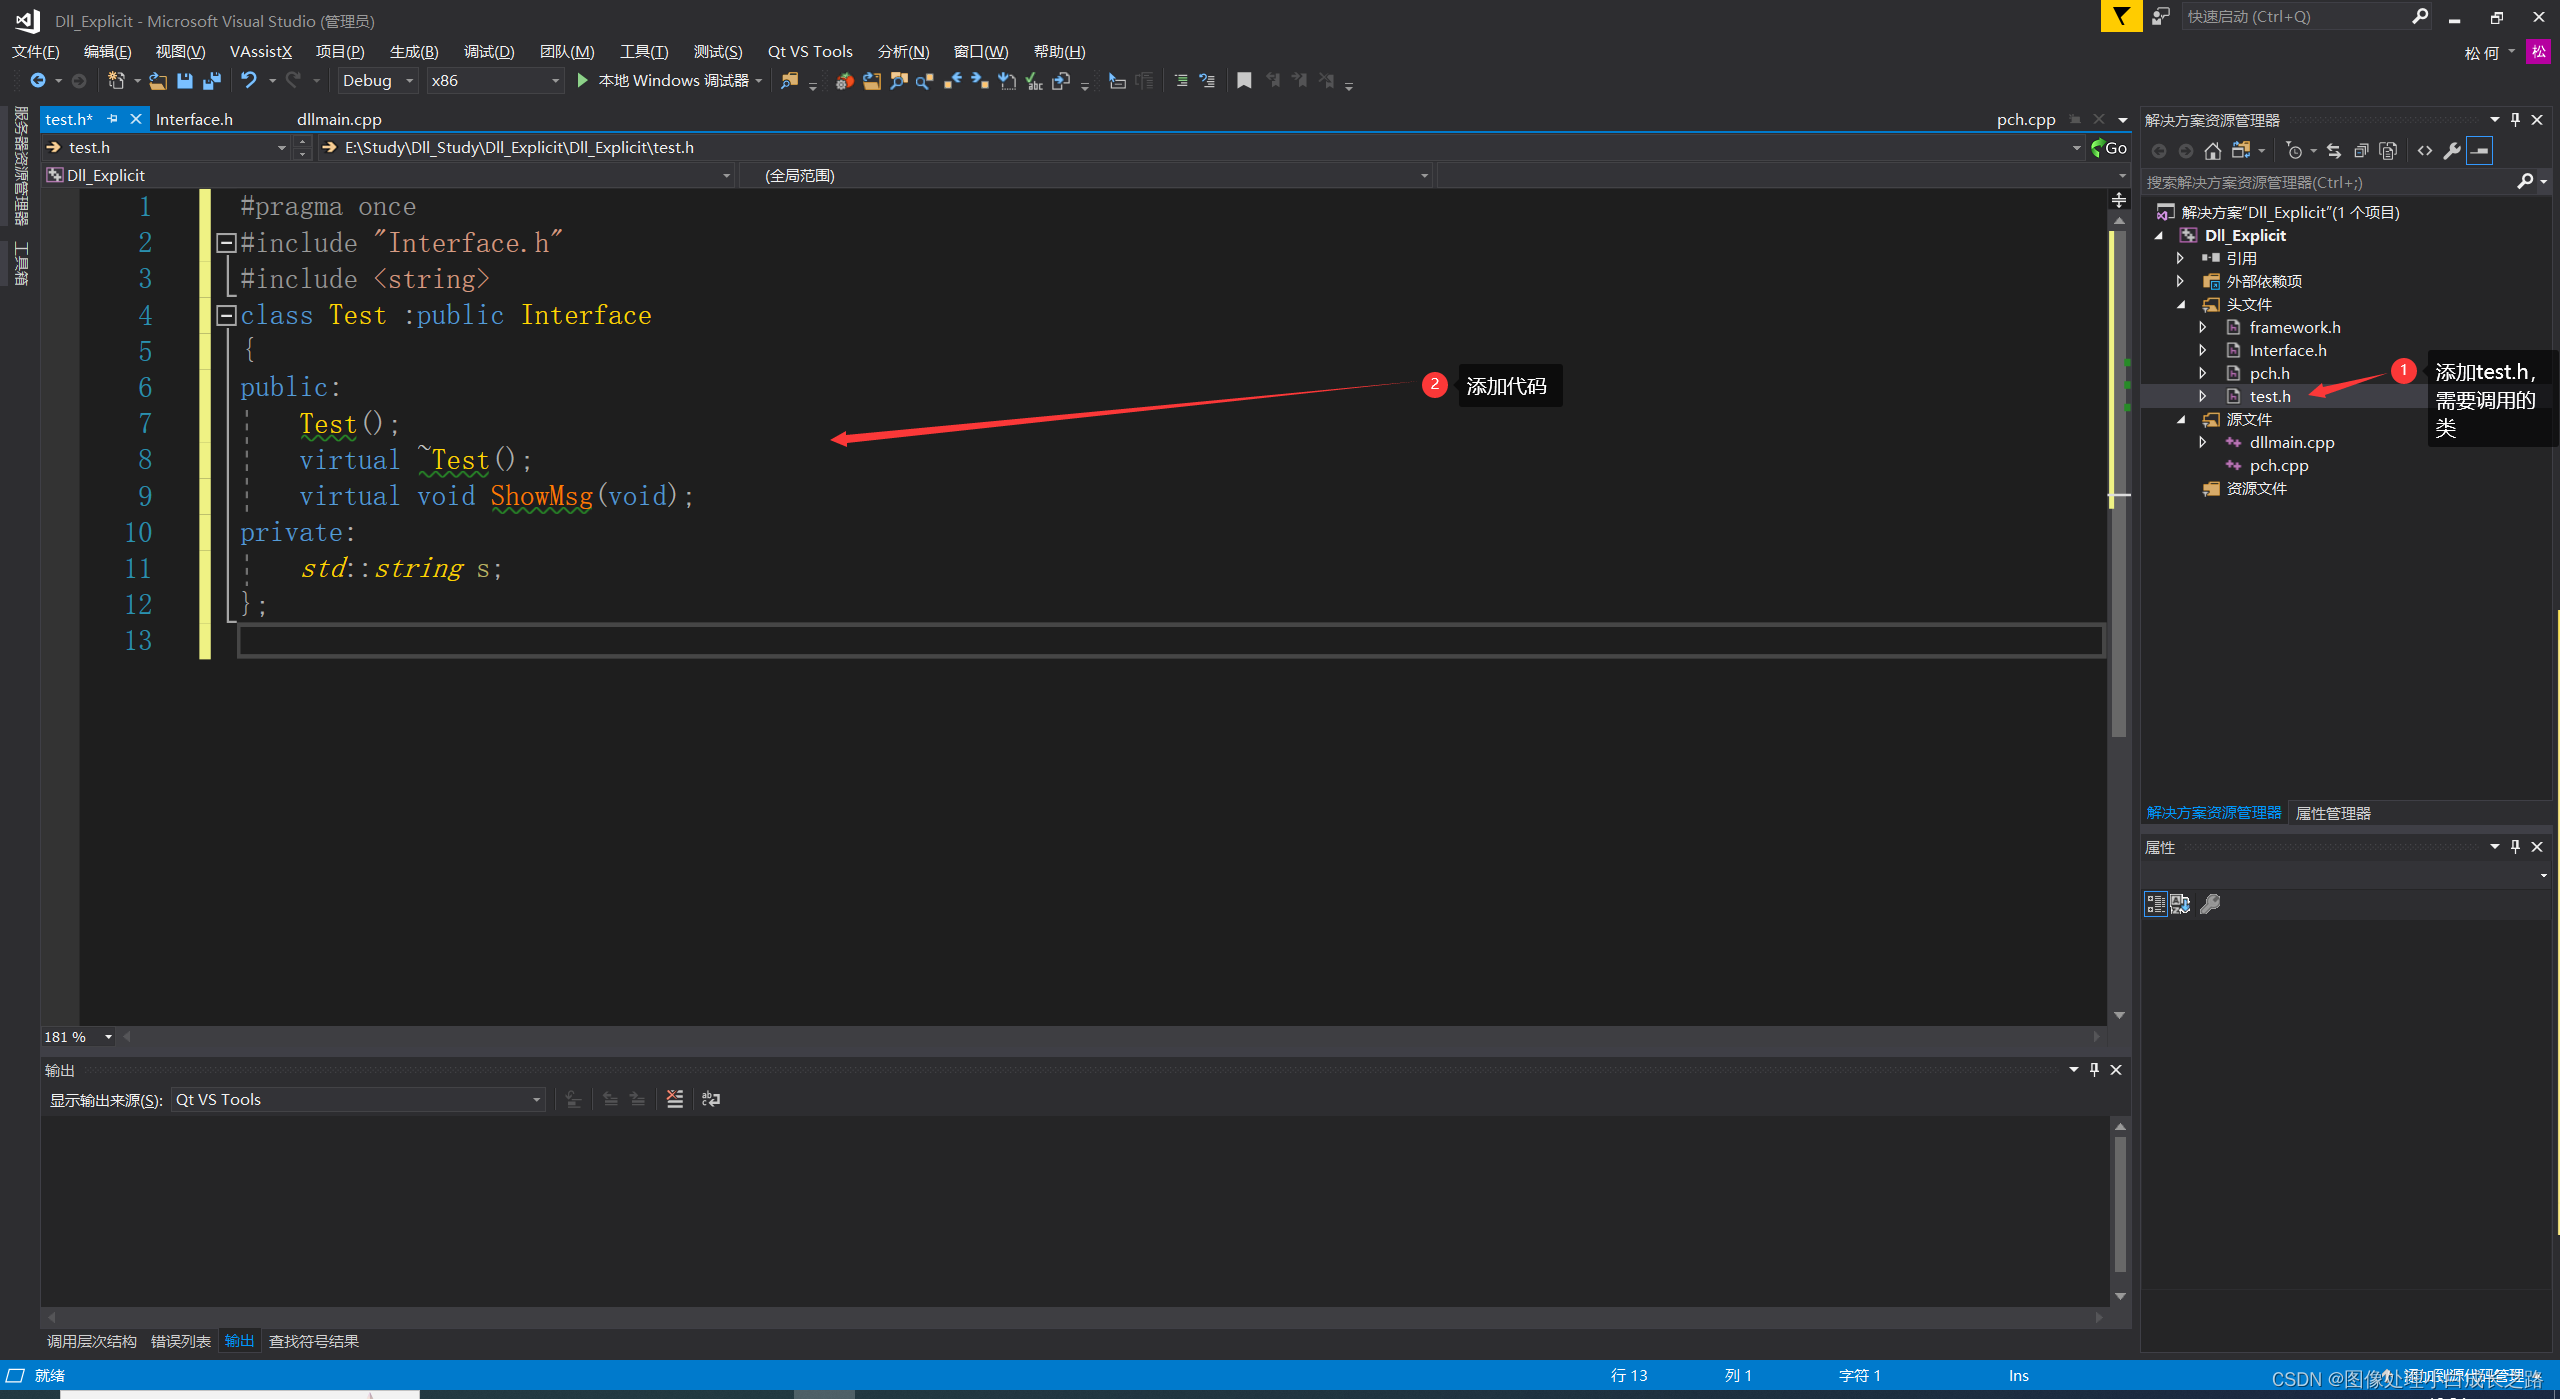Image resolution: width=2560 pixels, height=1399 pixels.
Task: Click the Solution Explorer search box
Action: (x=2330, y=182)
